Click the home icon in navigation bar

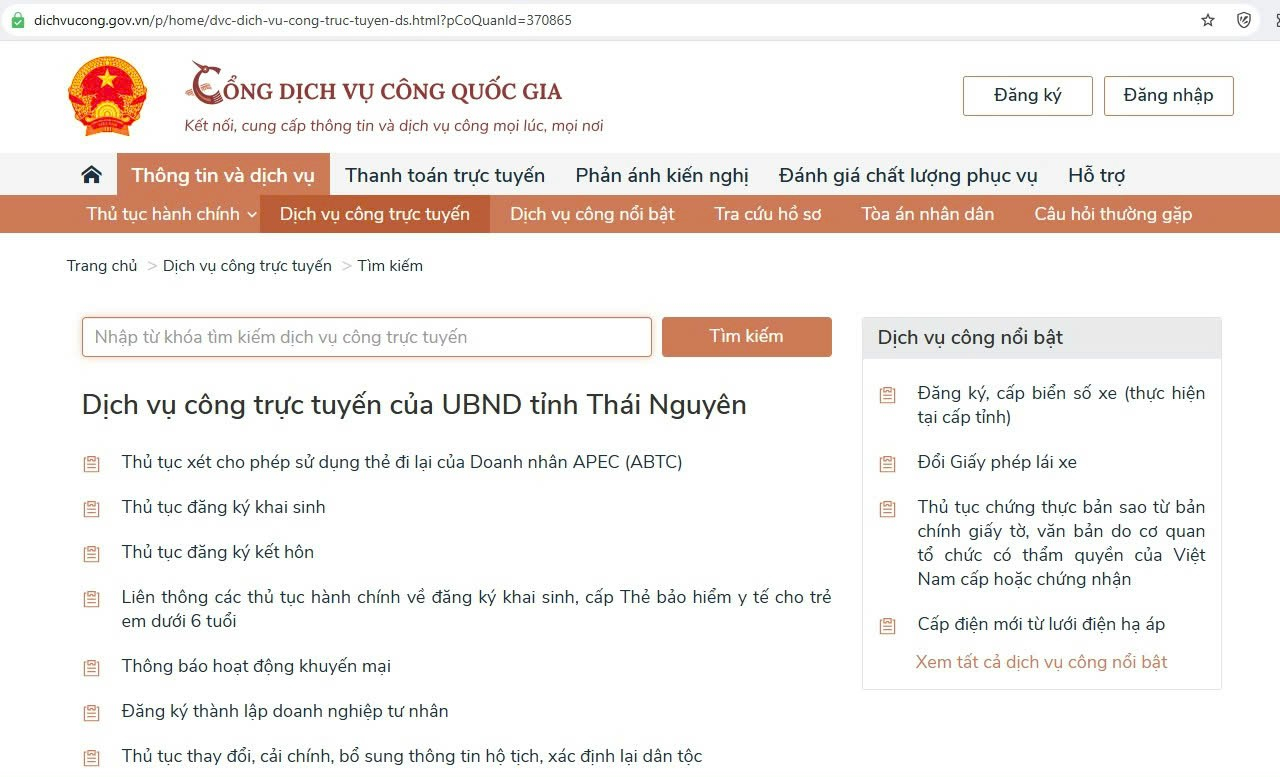point(92,175)
